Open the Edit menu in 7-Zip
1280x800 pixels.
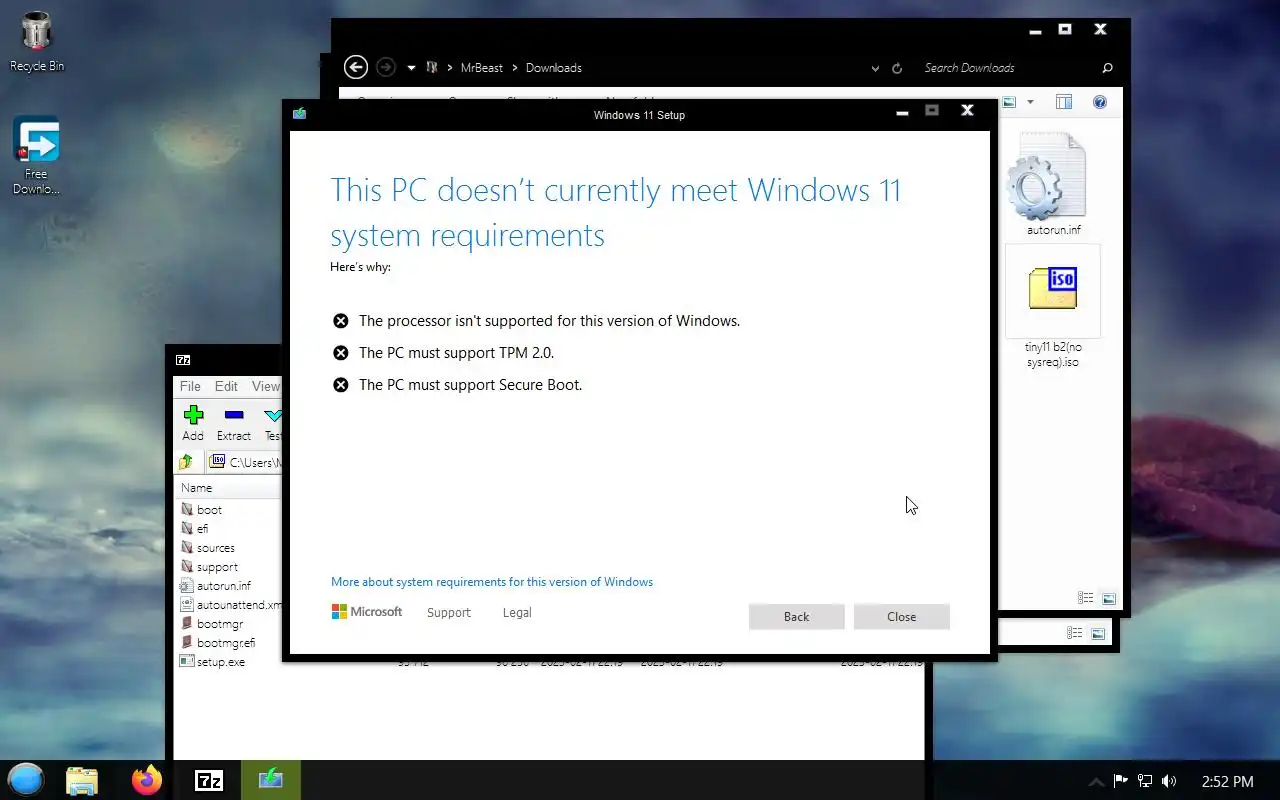click(226, 386)
